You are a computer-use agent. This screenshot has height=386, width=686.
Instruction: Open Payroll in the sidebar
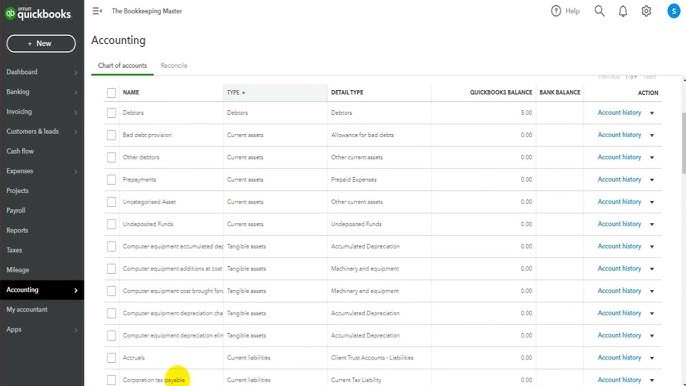click(x=16, y=211)
